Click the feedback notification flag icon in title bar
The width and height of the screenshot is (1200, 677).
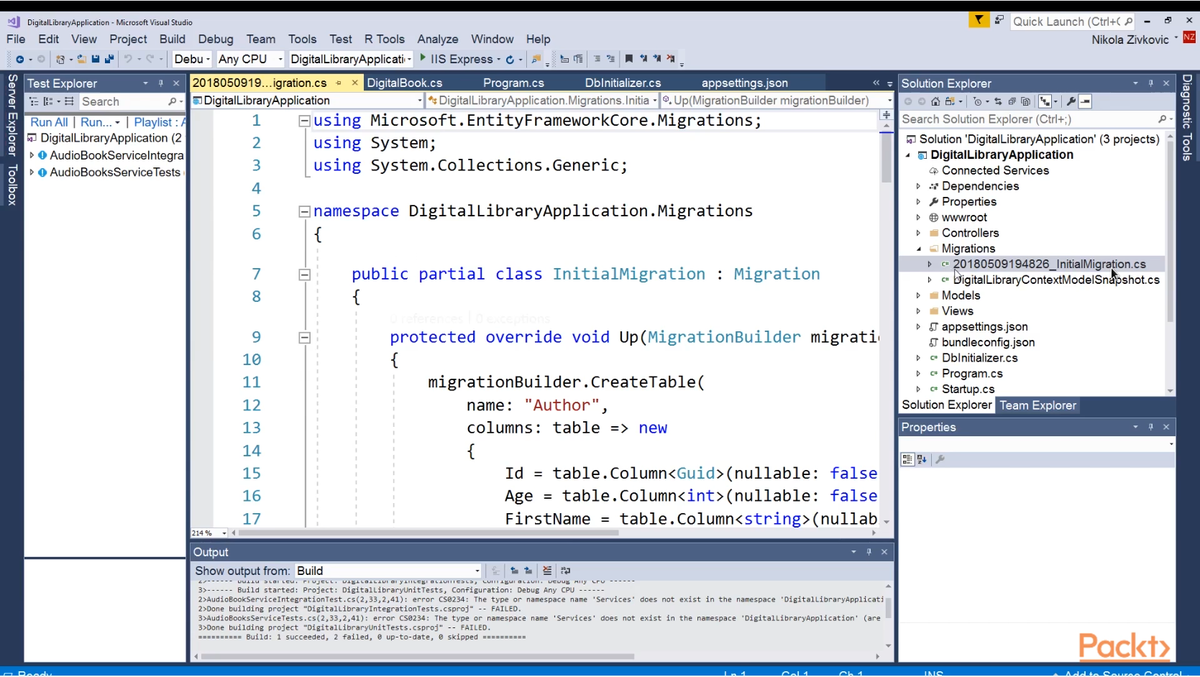point(979,20)
